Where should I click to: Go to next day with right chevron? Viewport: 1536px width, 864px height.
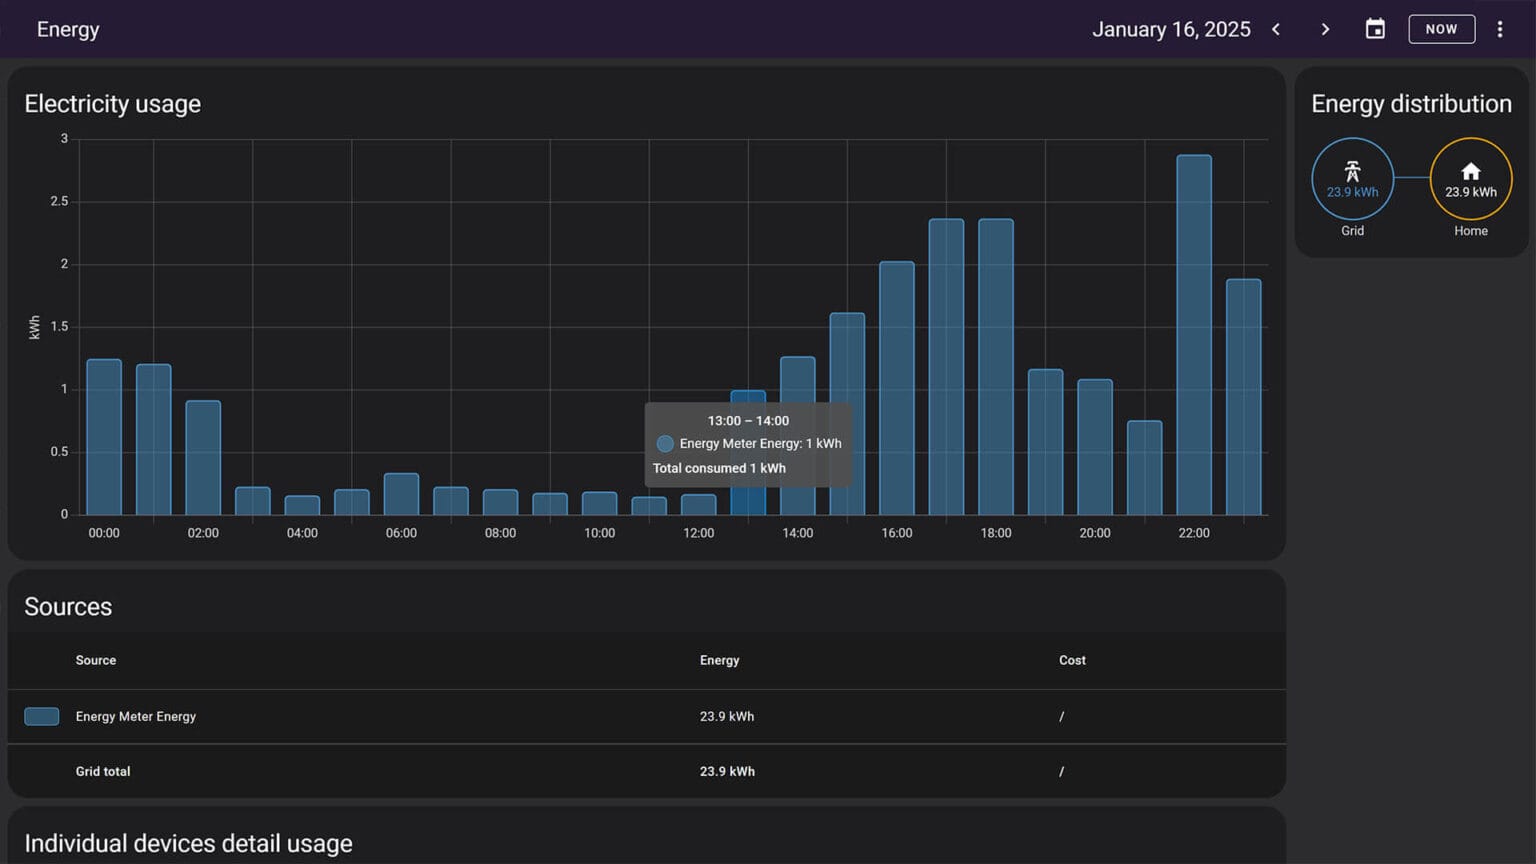point(1325,29)
